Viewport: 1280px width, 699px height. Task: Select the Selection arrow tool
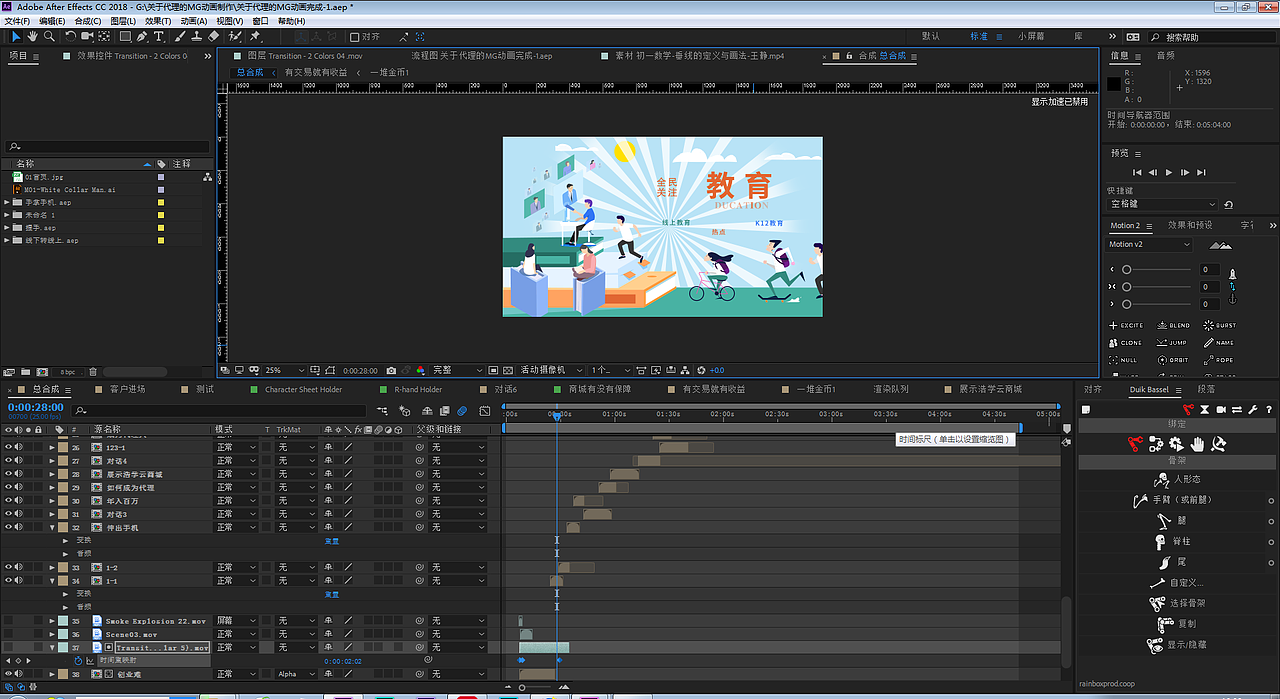pos(16,36)
